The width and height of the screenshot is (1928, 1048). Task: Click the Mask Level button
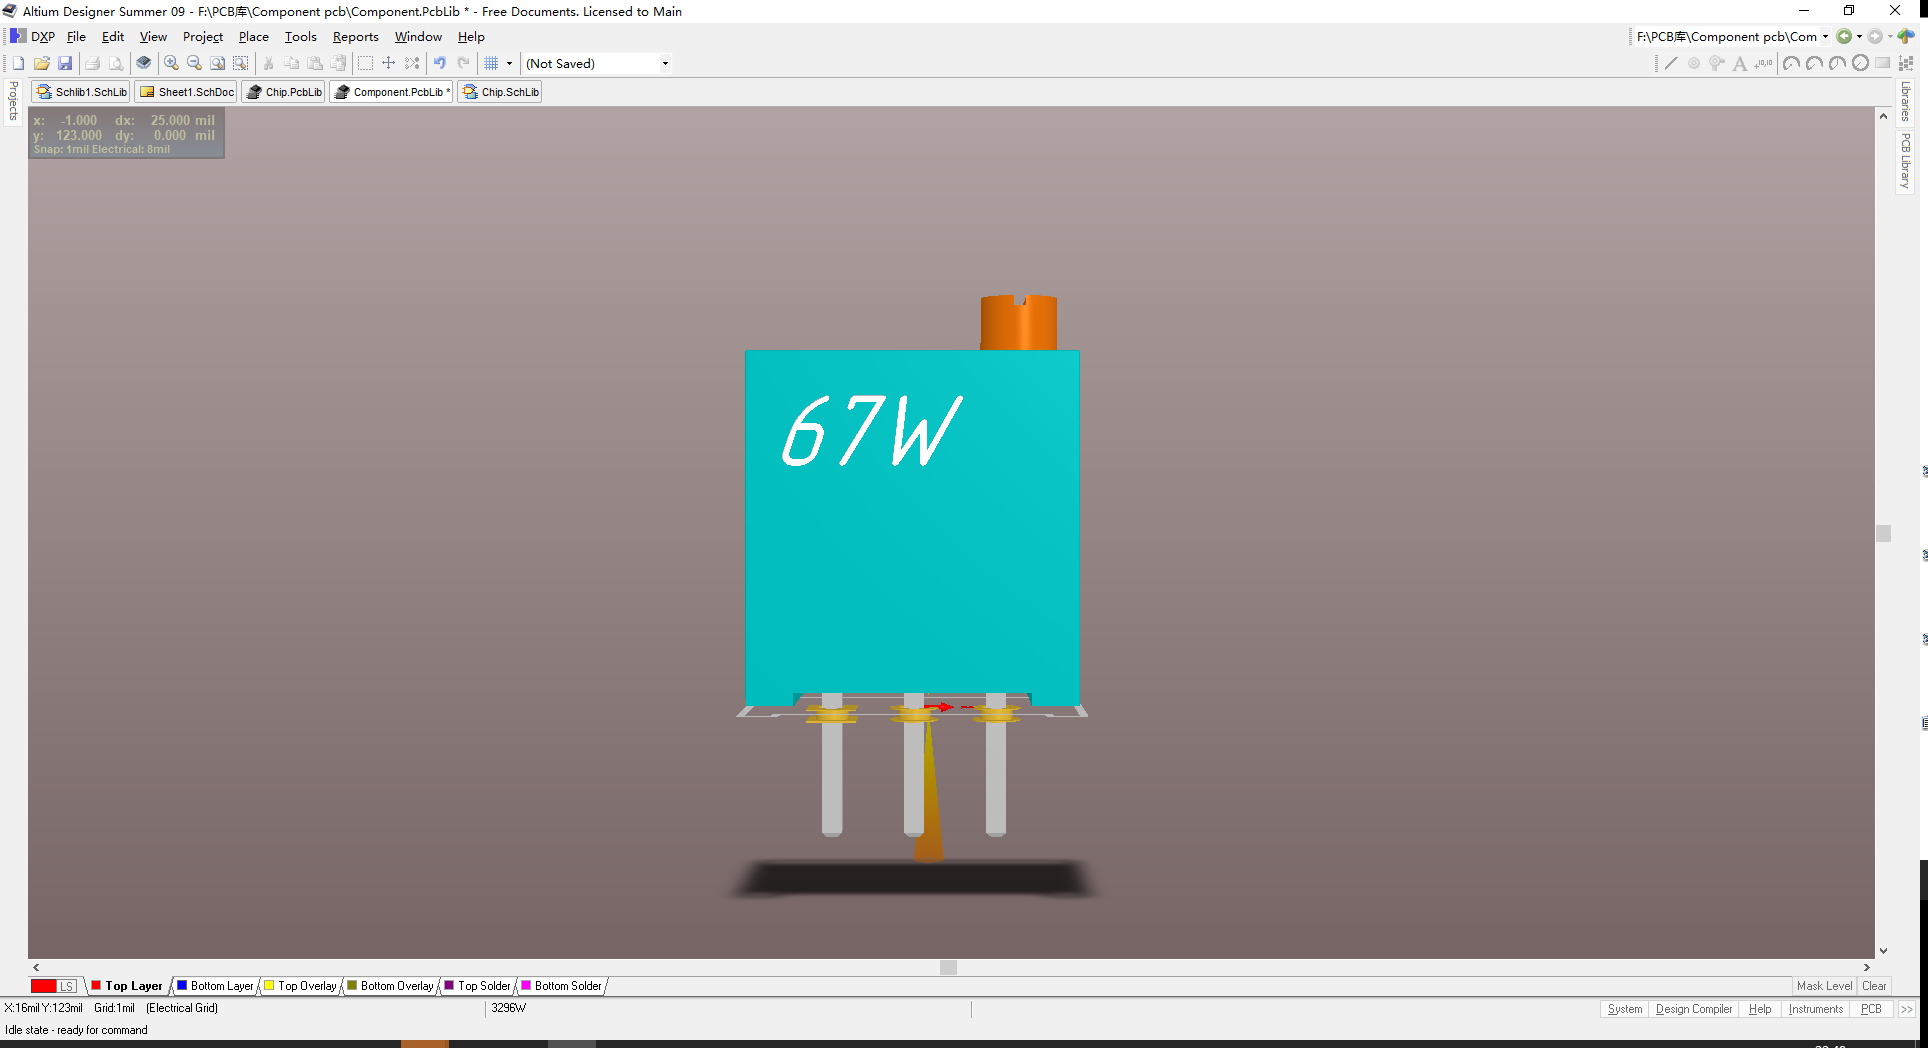pyautogui.click(x=1824, y=986)
